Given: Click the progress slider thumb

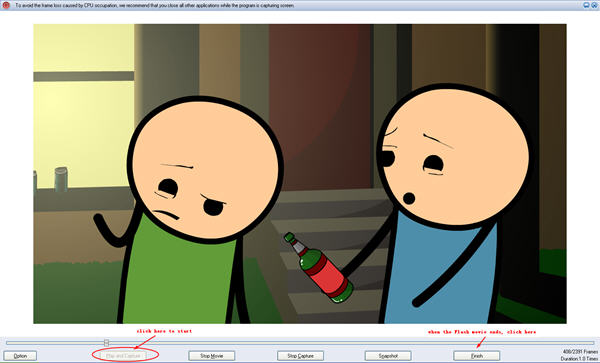Looking at the screenshot, I should point(106,342).
